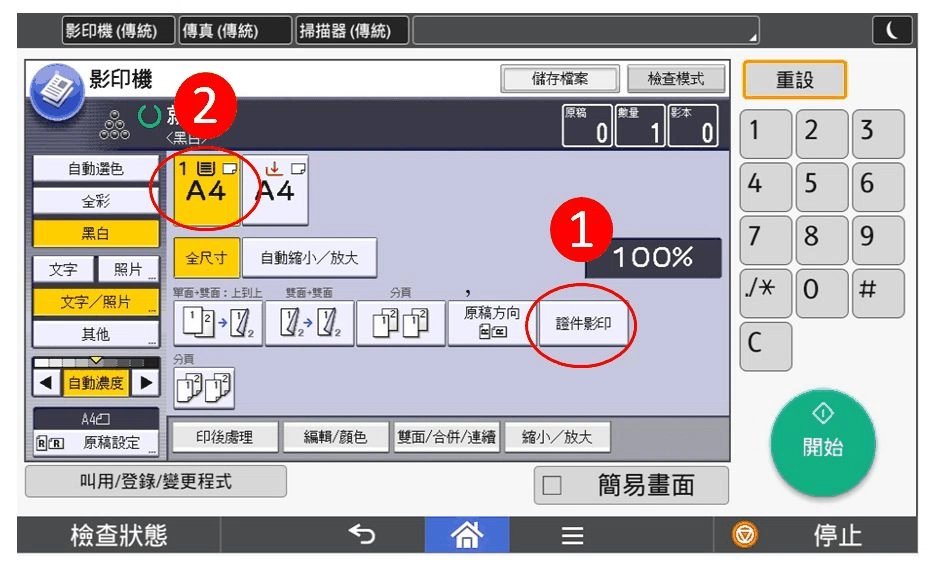936x566 pixels.
Task: Tap the # keypad key
Action: [878, 292]
